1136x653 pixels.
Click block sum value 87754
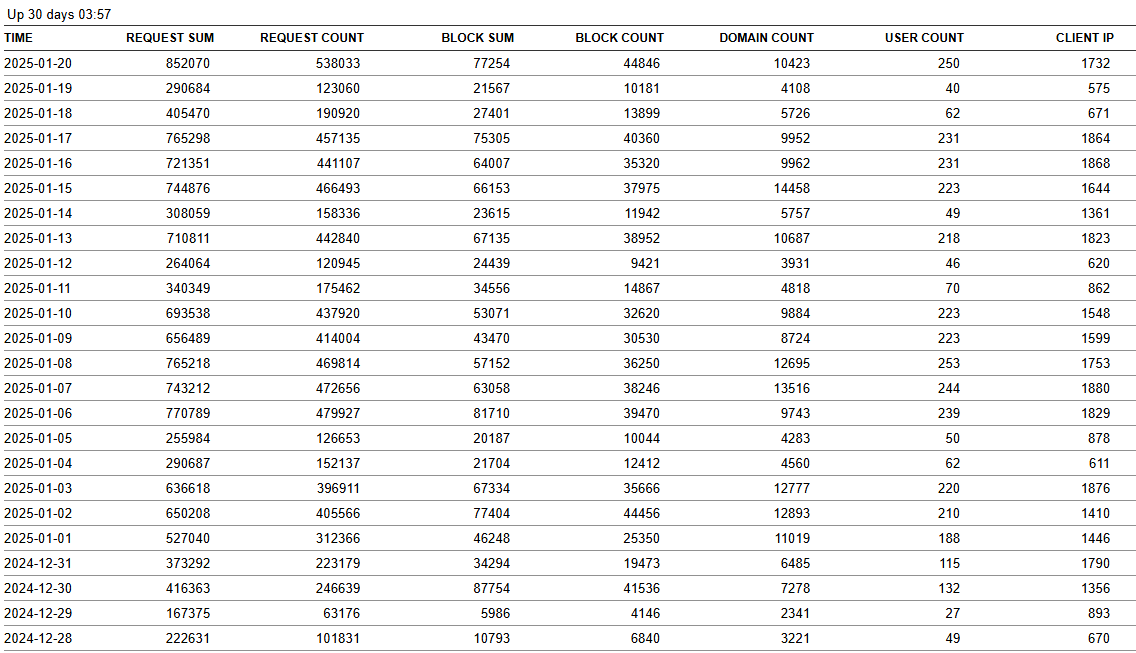pyautogui.click(x=491, y=588)
